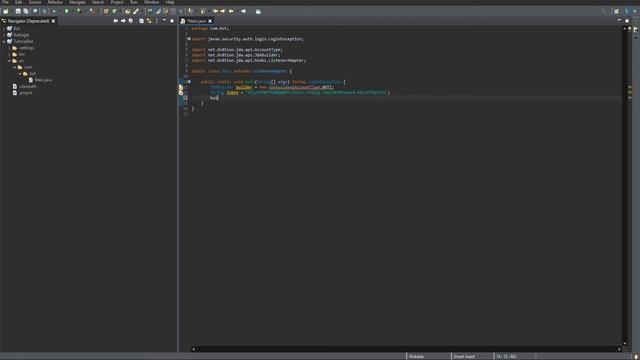Select the .classpath file
The image size is (640, 360).
pos(27,87)
